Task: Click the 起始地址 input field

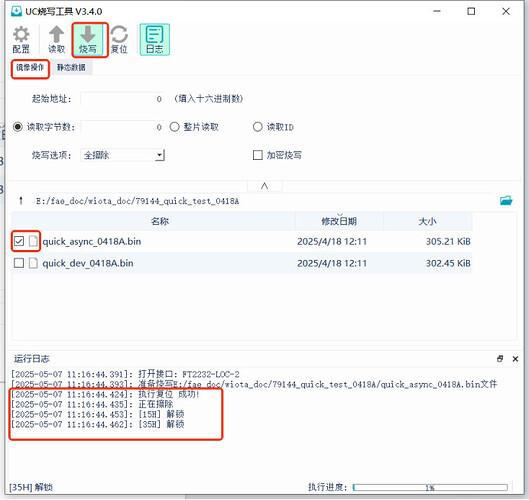Action: [x=122, y=99]
